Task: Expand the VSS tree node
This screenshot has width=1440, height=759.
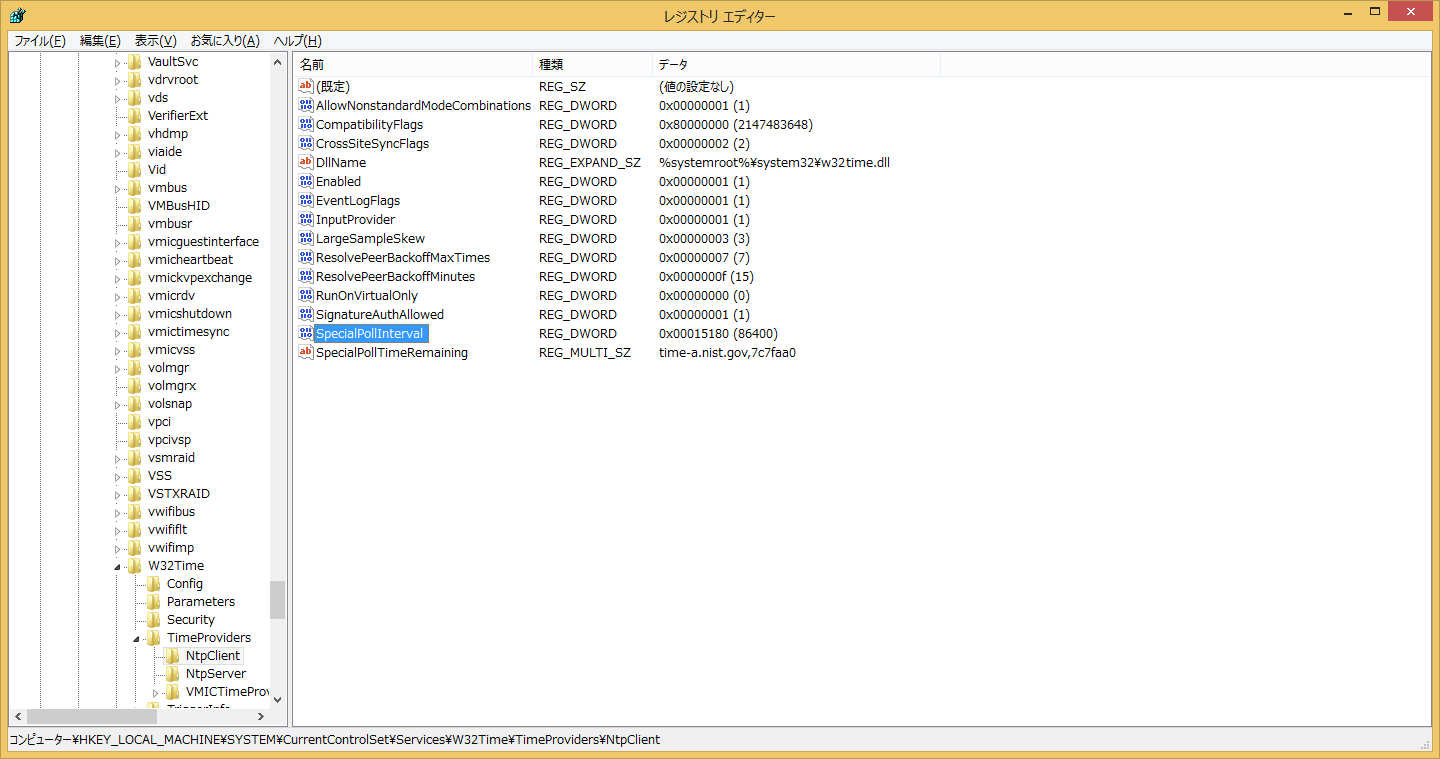Action: pyautogui.click(x=117, y=476)
